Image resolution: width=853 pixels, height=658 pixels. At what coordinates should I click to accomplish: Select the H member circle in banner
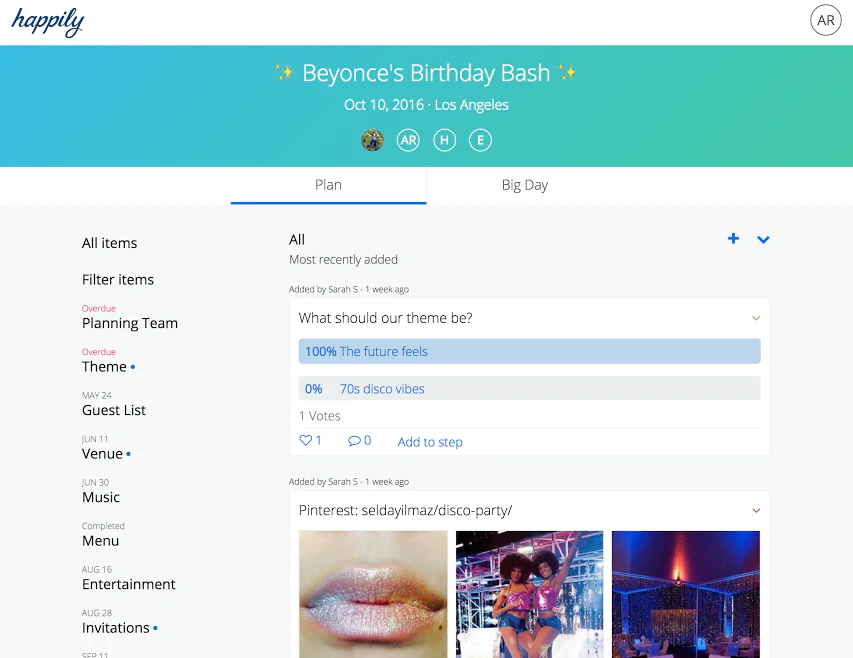pos(444,140)
